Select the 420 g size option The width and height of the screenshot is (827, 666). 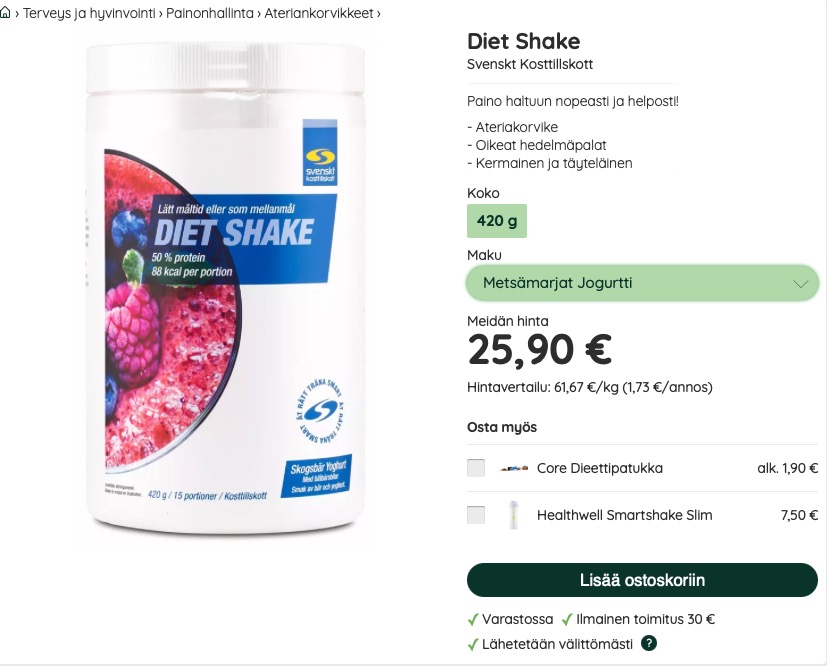(497, 220)
